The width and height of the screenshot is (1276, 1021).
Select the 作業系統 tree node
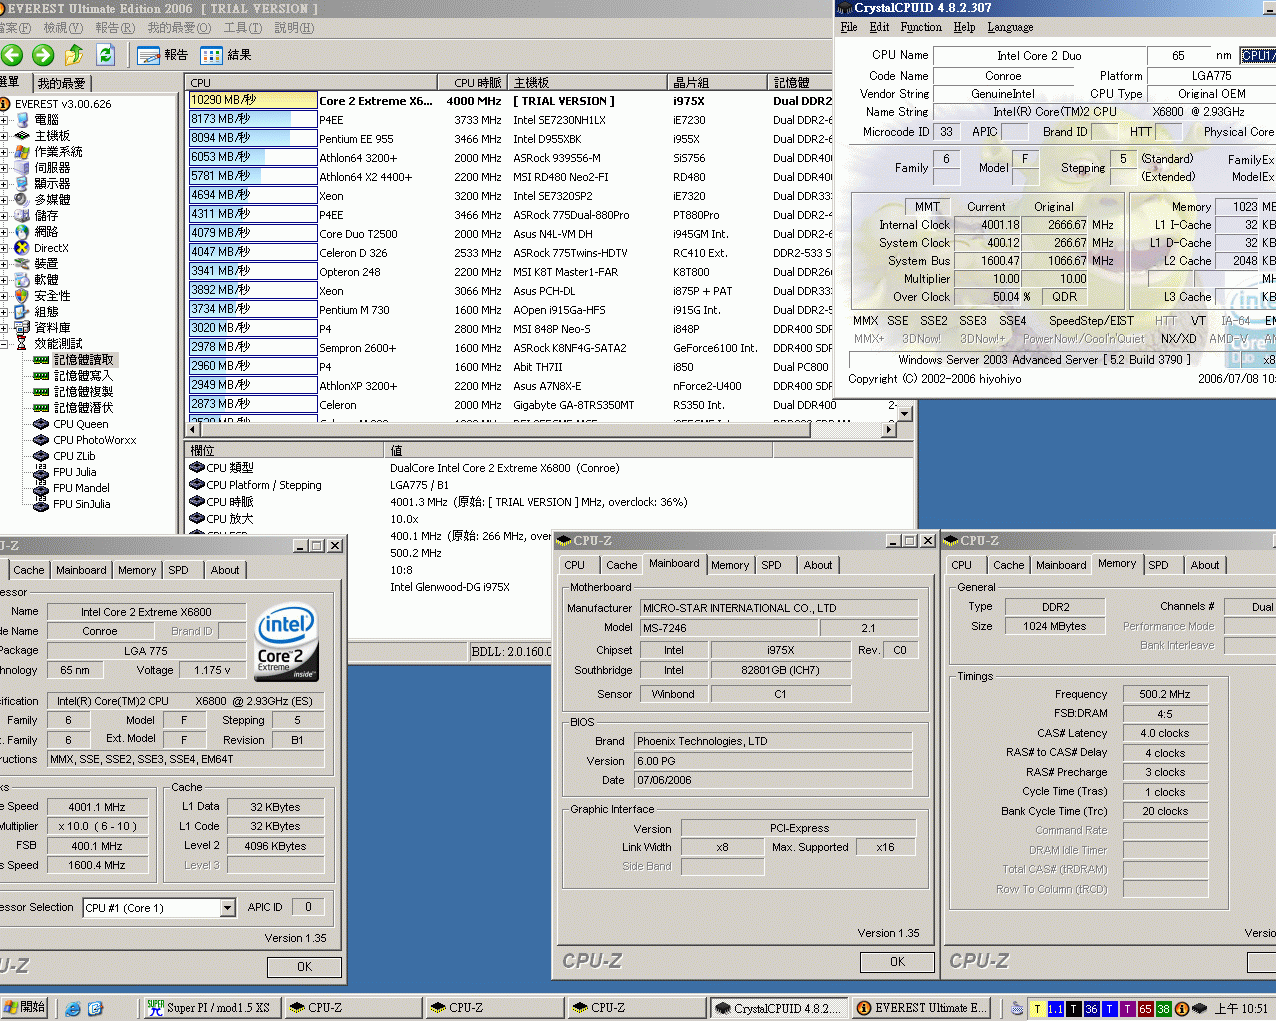click(x=58, y=152)
